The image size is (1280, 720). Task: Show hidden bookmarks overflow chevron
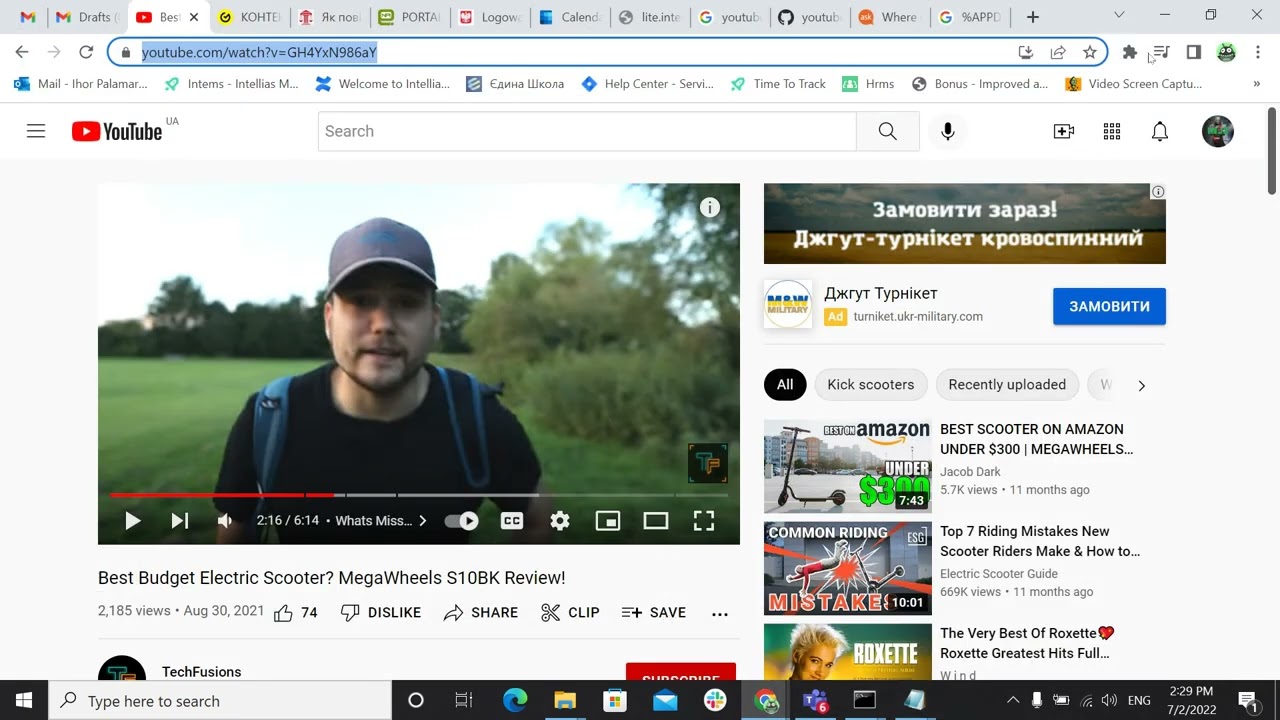(1257, 84)
